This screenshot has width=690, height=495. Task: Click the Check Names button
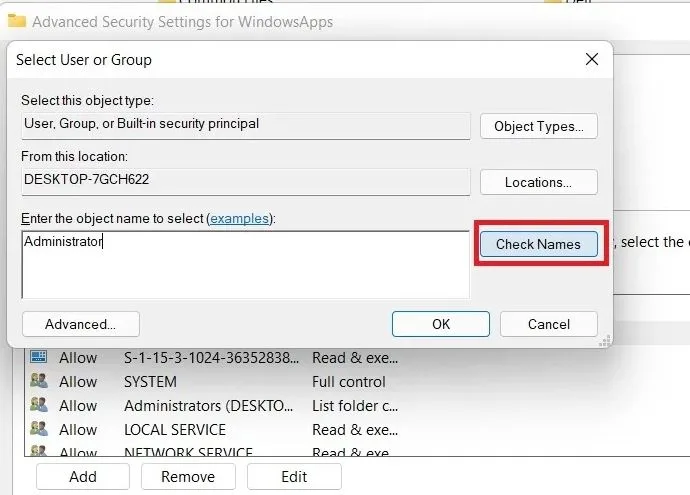coord(539,244)
